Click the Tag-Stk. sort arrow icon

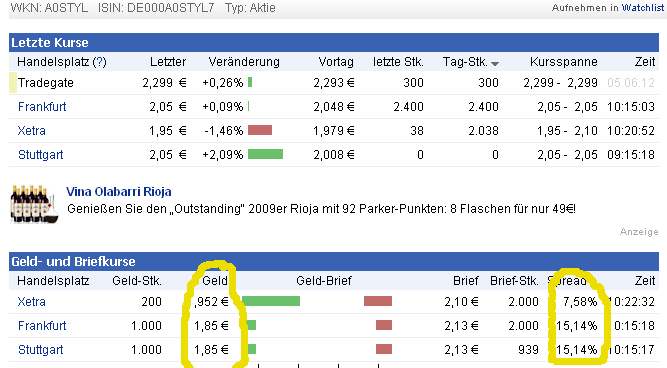point(495,64)
